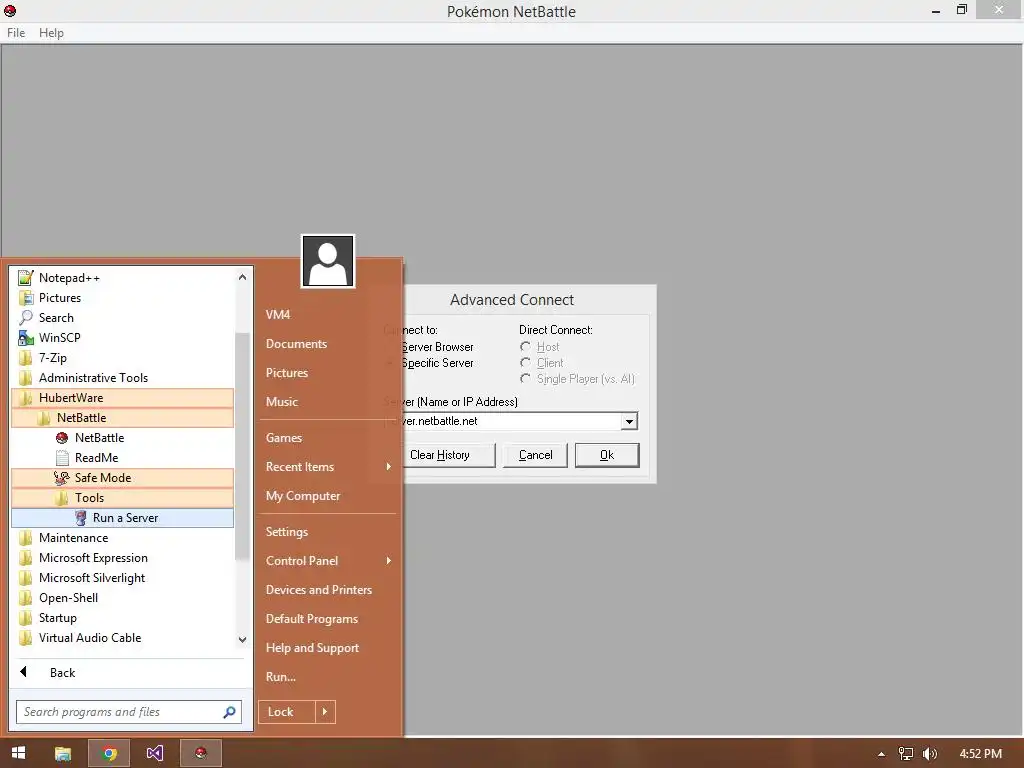
Task: Switch to Chrome in the taskbar
Action: point(109,754)
